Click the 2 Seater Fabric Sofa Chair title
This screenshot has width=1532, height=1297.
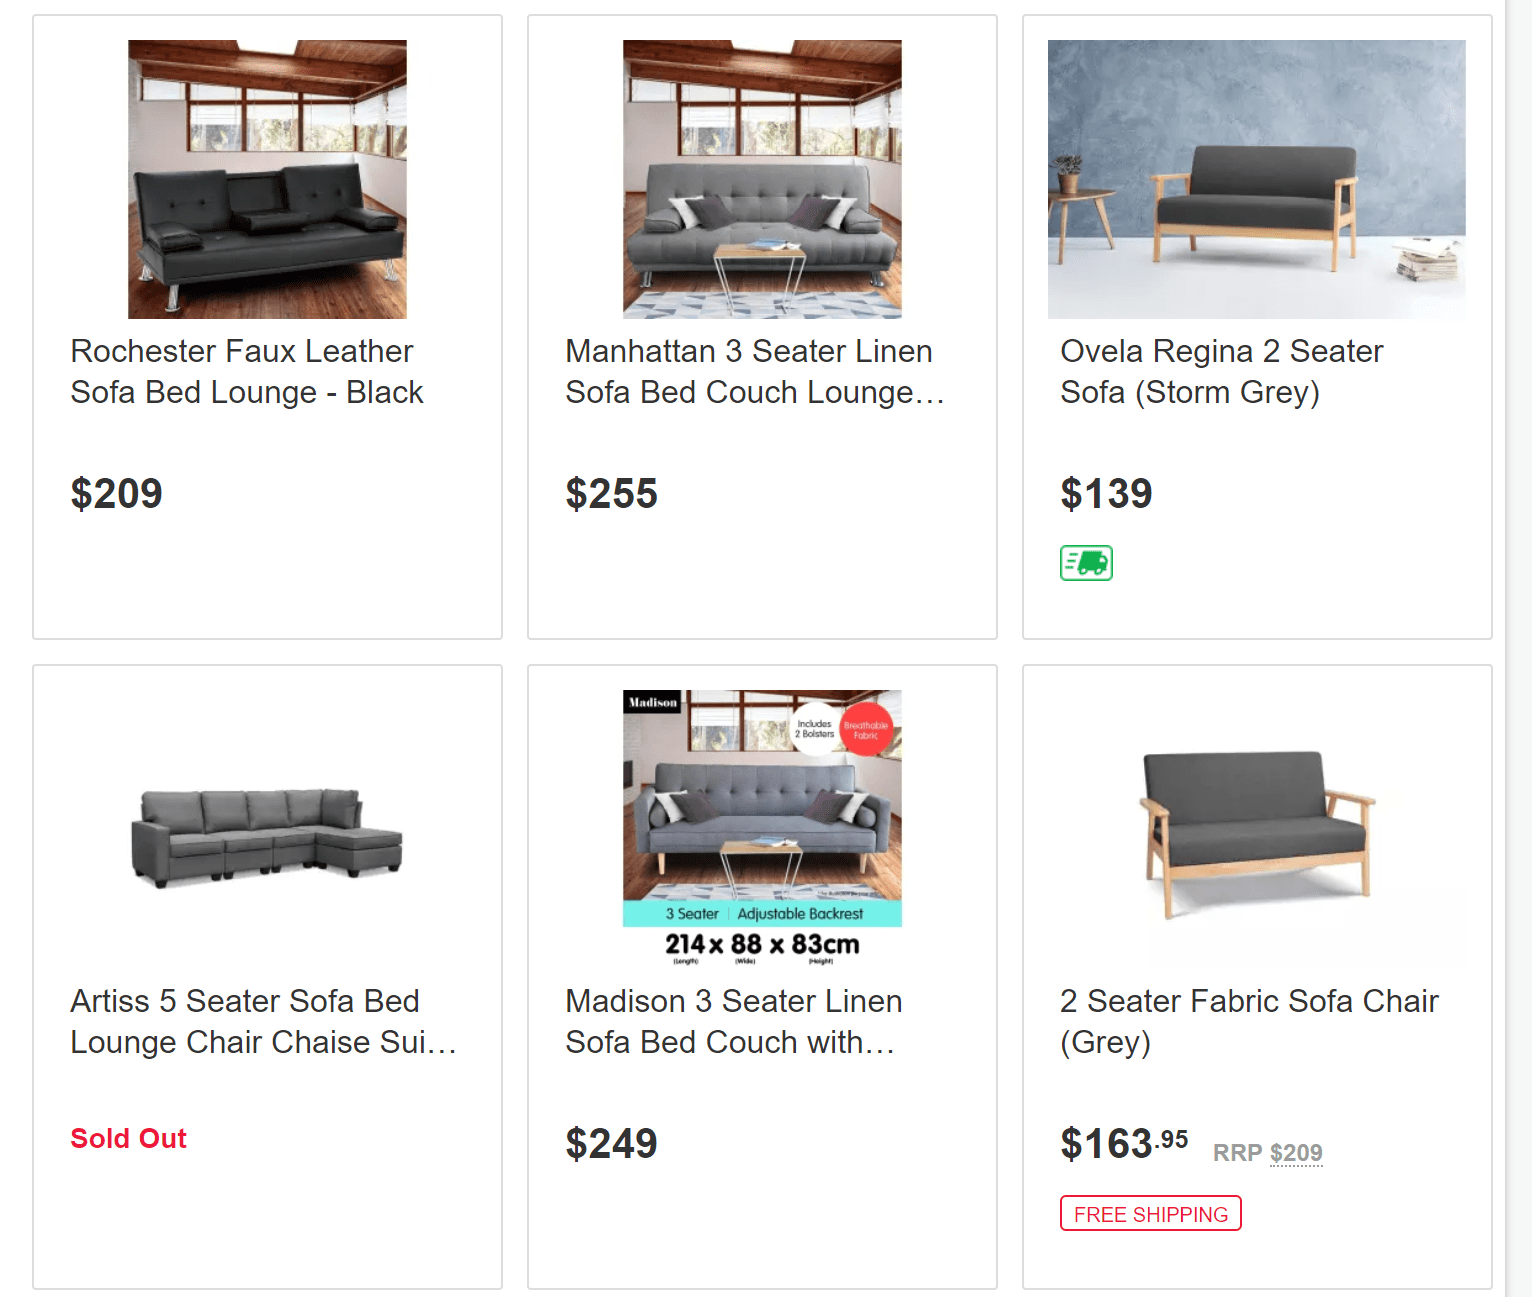(x=1249, y=1021)
